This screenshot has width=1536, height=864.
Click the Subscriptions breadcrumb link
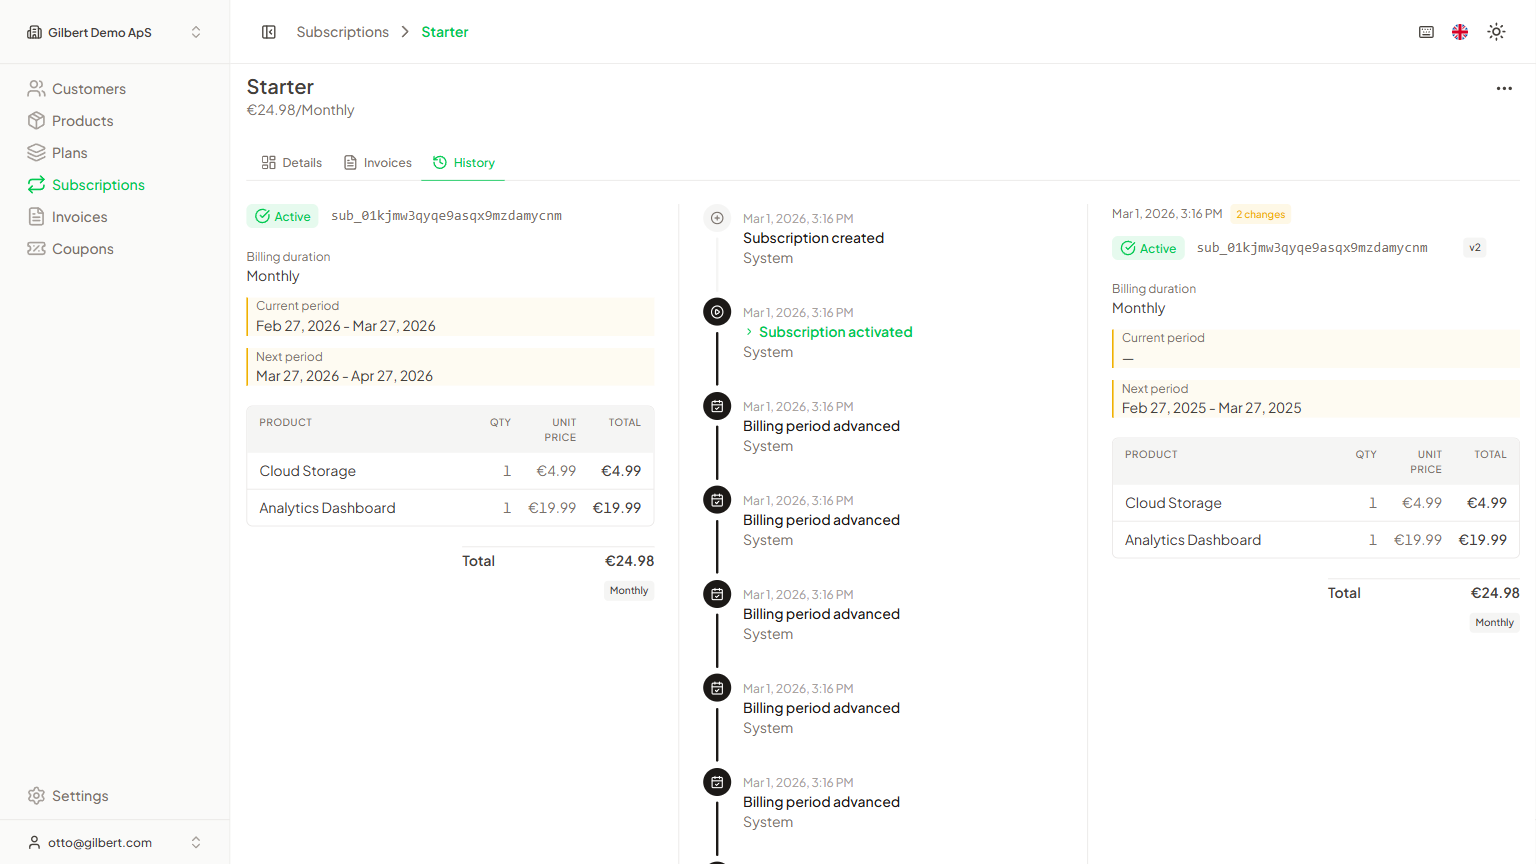click(342, 32)
